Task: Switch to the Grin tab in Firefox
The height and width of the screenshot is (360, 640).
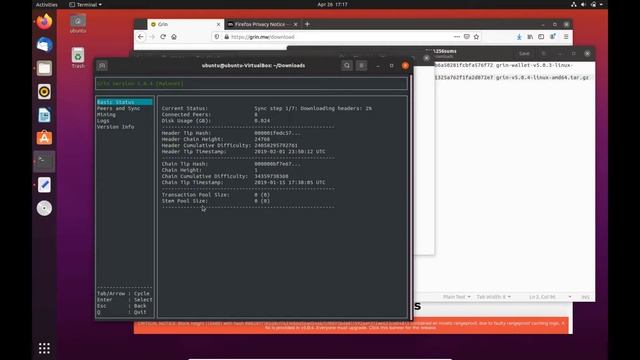Action: [x=185, y=24]
